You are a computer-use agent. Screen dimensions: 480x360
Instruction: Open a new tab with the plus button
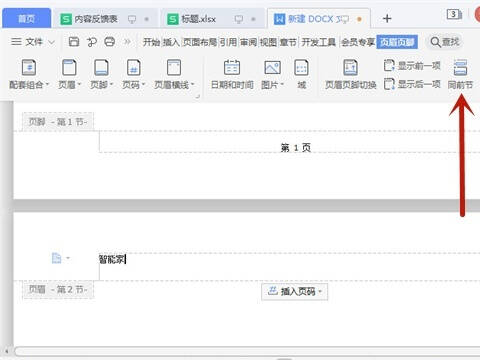[x=387, y=19]
